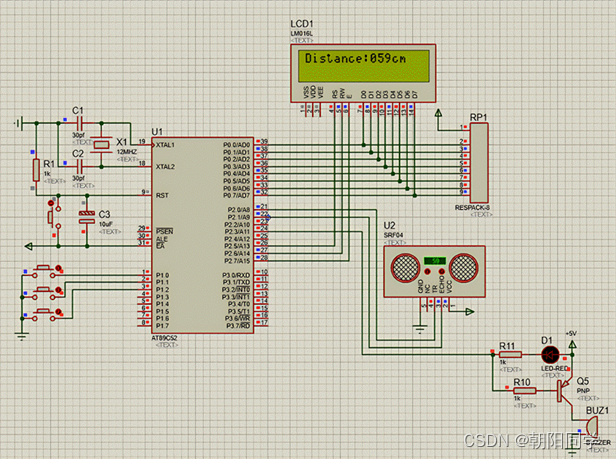Viewport: 616px width, 459px height.
Task: Click the pushbutton wired to P1.1
Action: point(43,293)
